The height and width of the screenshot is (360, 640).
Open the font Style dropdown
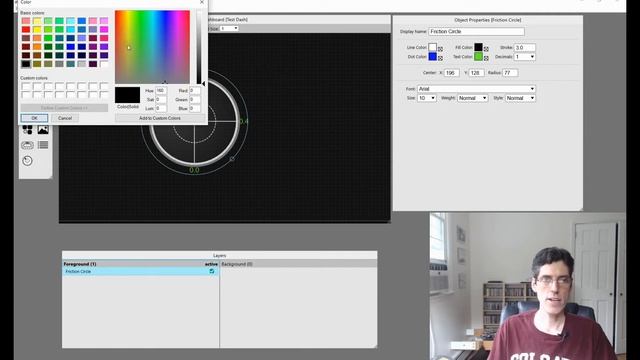coord(520,98)
